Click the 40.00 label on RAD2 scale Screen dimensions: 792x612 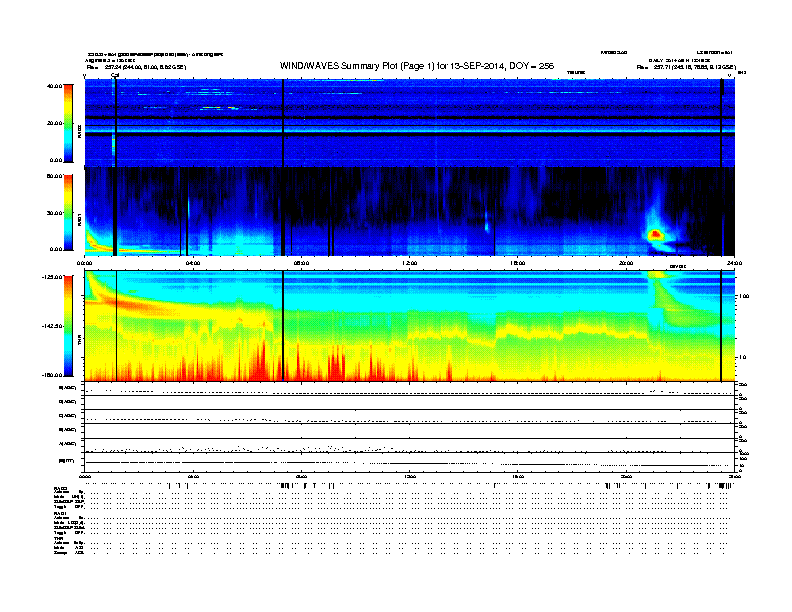pos(54,86)
